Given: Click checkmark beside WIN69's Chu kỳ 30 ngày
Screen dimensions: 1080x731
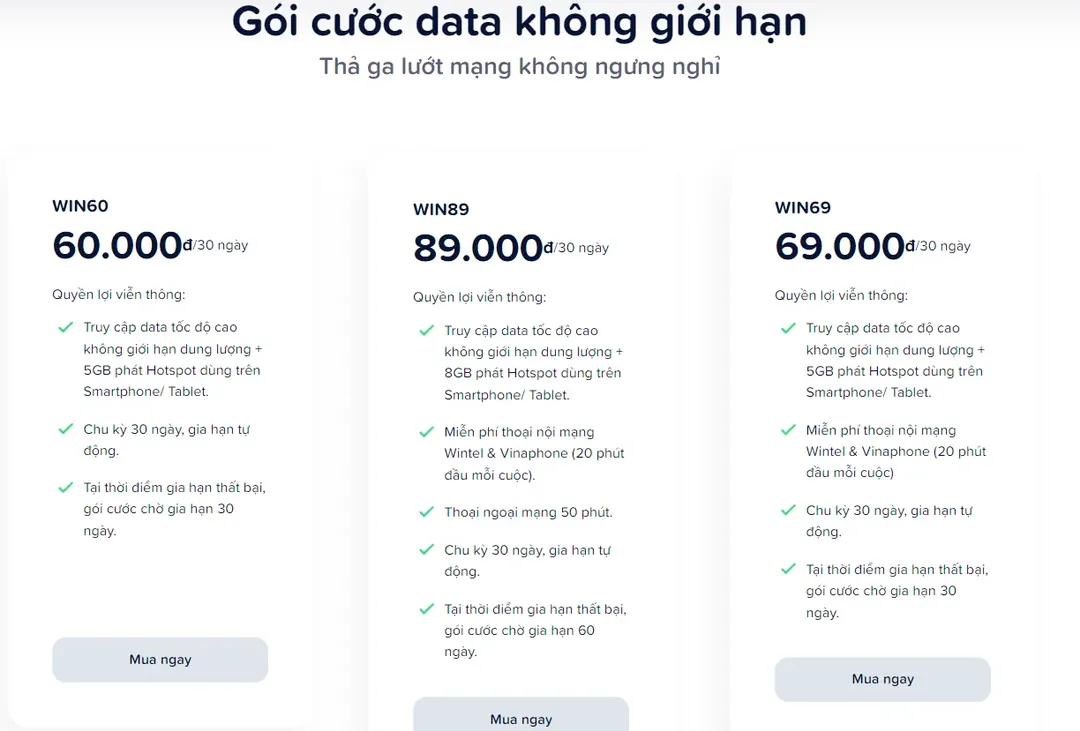Looking at the screenshot, I should (x=788, y=510).
